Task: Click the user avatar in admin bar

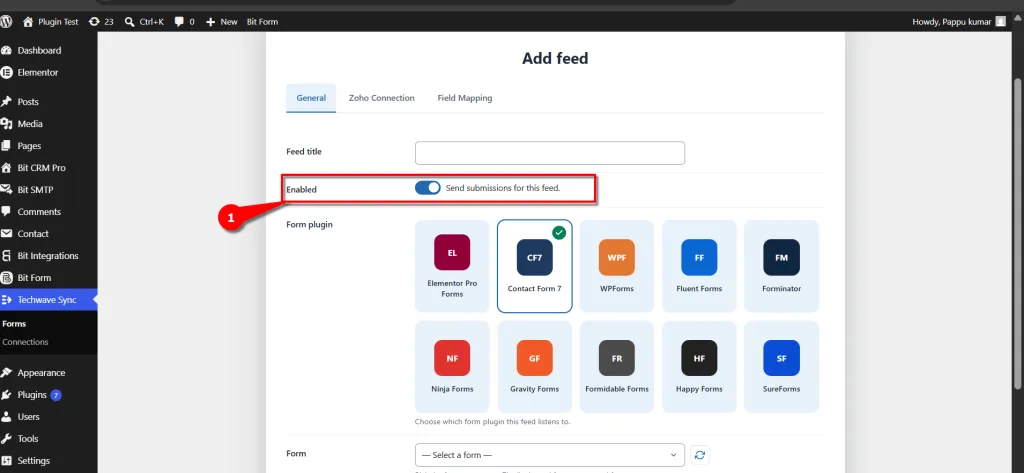Action: click(x=1000, y=22)
